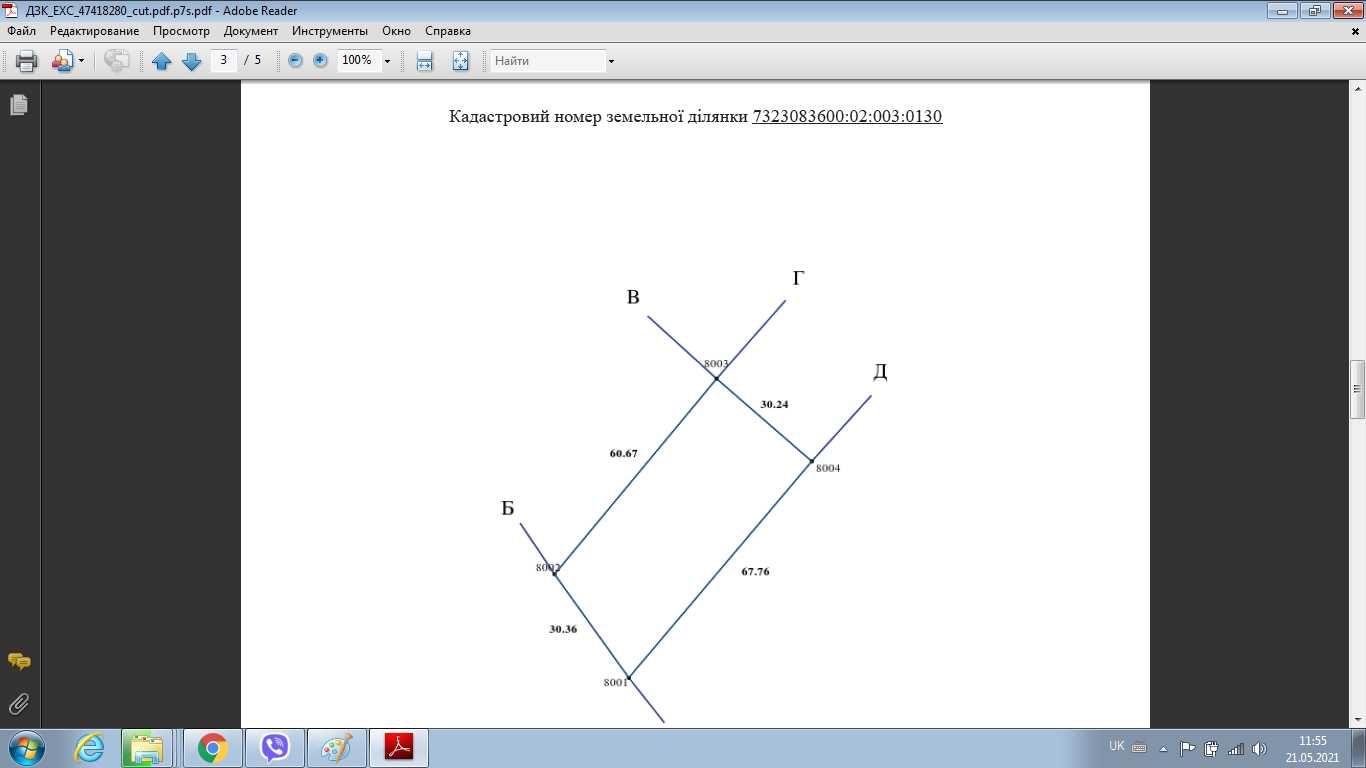Screen dimensions: 1366x768
Task: Click the power plug tray icon
Action: (x=1211, y=748)
